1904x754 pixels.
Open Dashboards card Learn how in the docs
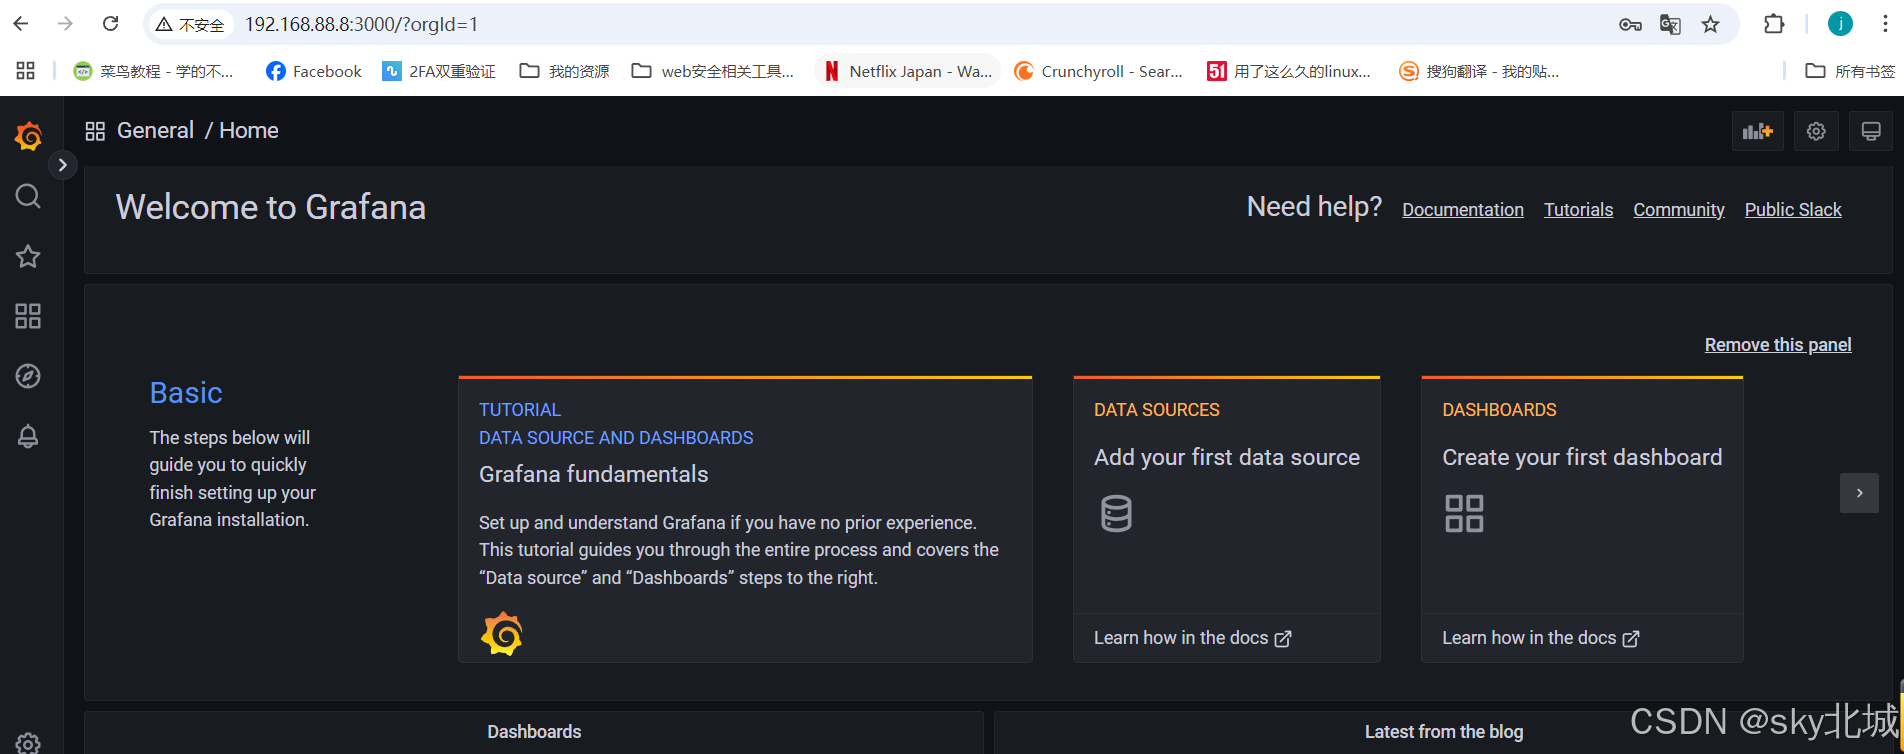click(1540, 638)
